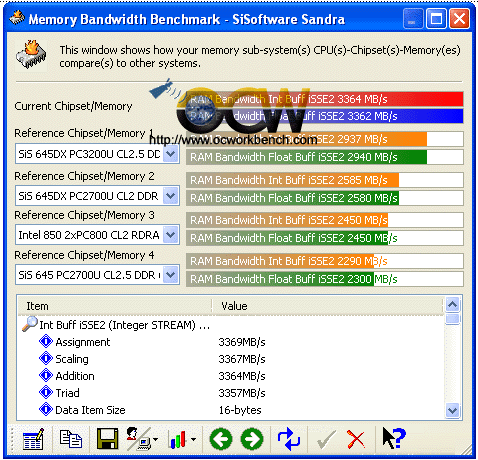Click the Value column header

(x=328, y=306)
